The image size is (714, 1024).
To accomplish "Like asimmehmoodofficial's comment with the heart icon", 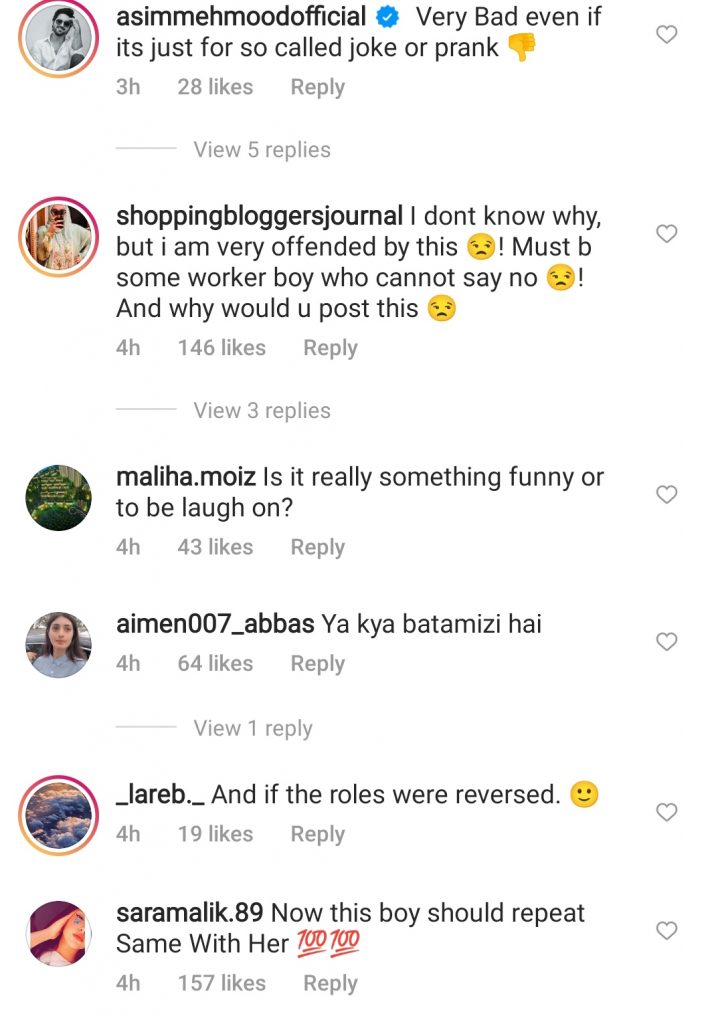I will (666, 33).
